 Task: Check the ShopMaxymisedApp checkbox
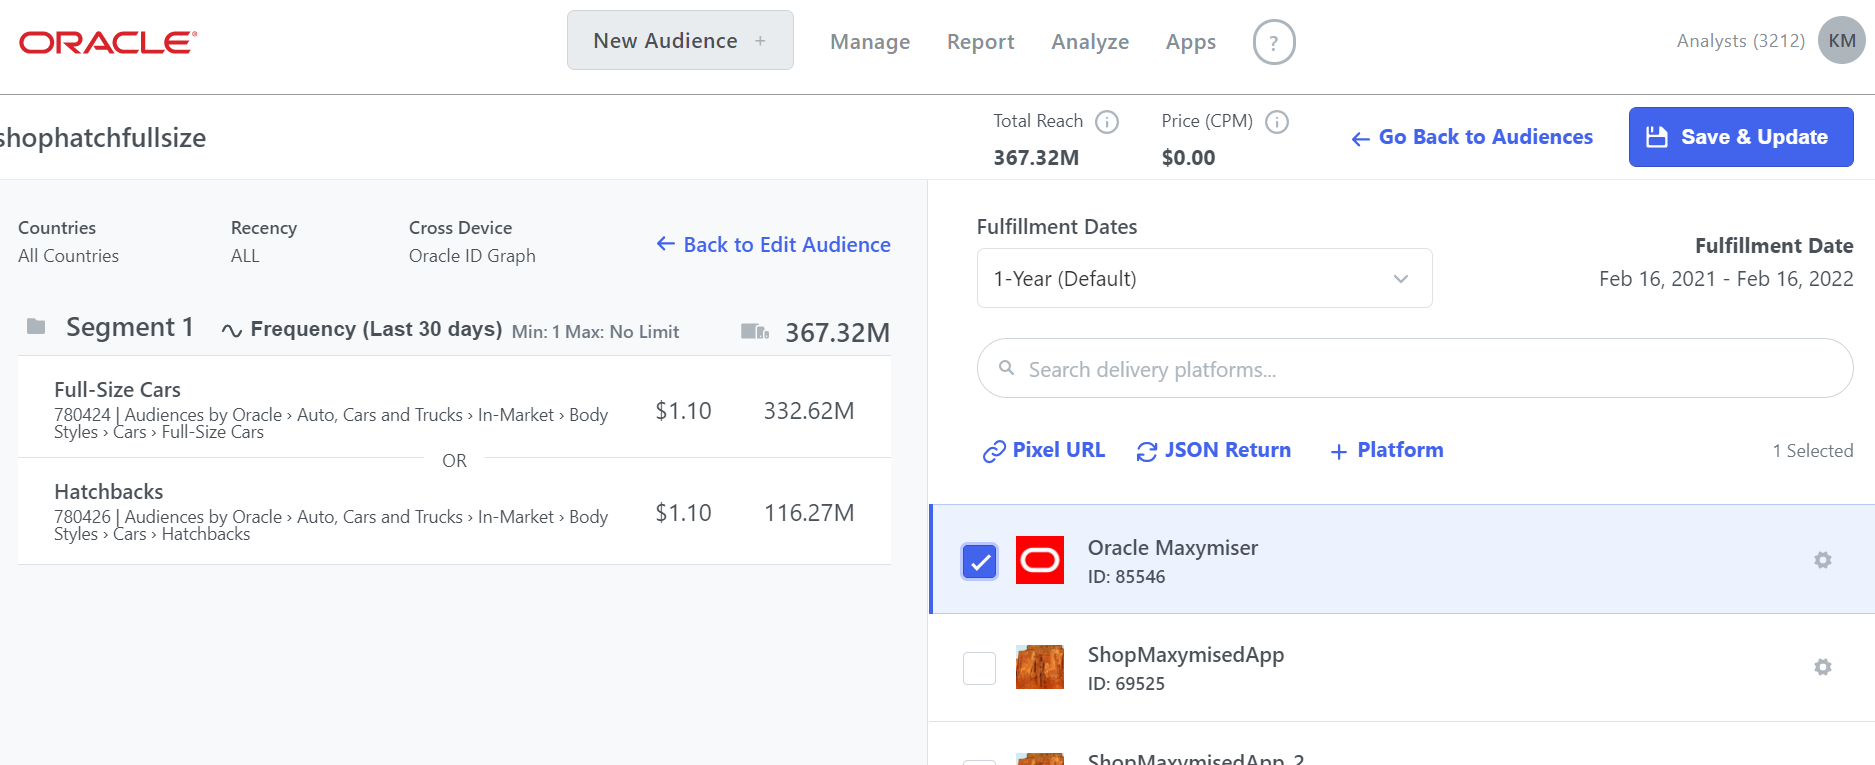pos(980,668)
